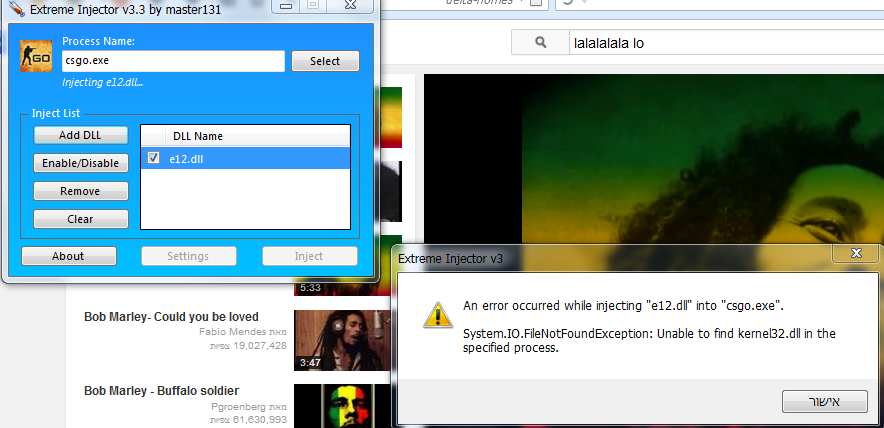Close the Extreme Injector v3.3 window

point(350,5)
